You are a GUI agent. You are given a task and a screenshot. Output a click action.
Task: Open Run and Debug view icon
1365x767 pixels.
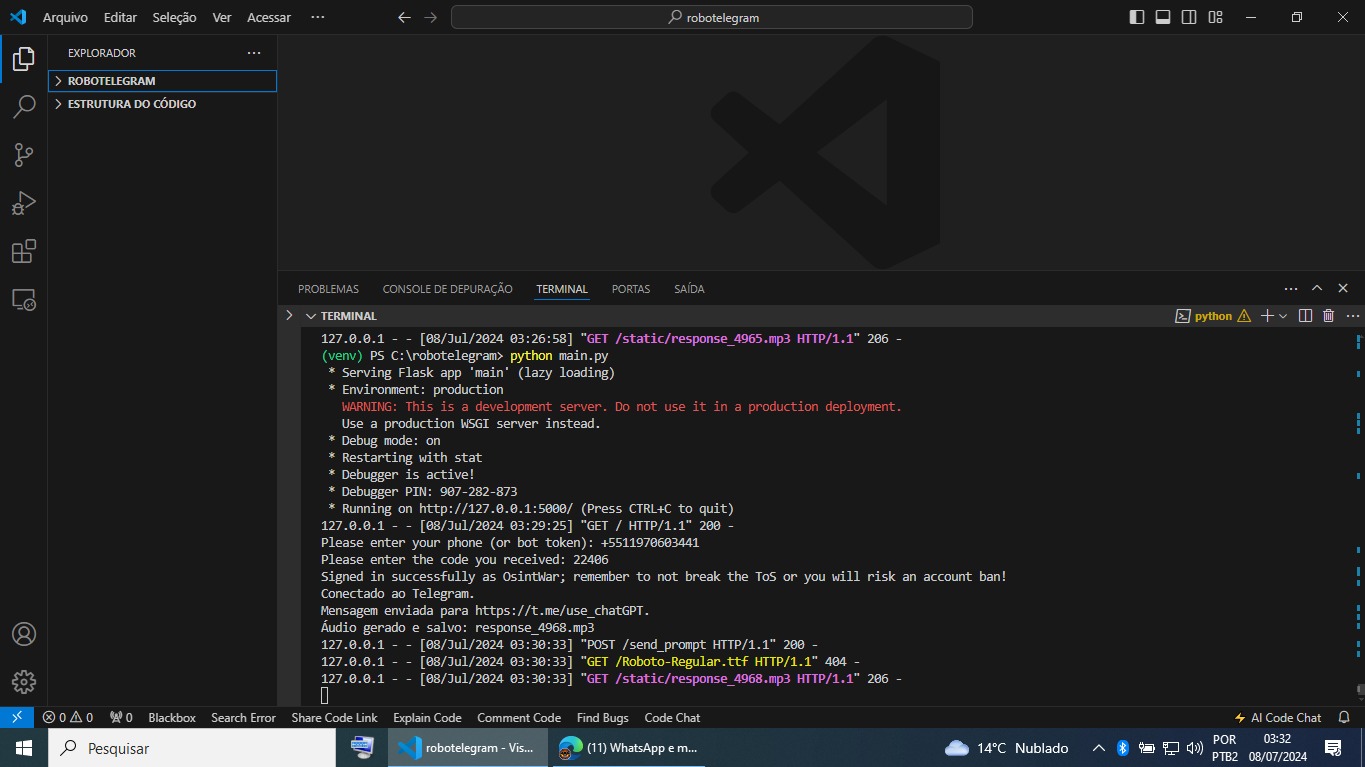pyautogui.click(x=24, y=203)
